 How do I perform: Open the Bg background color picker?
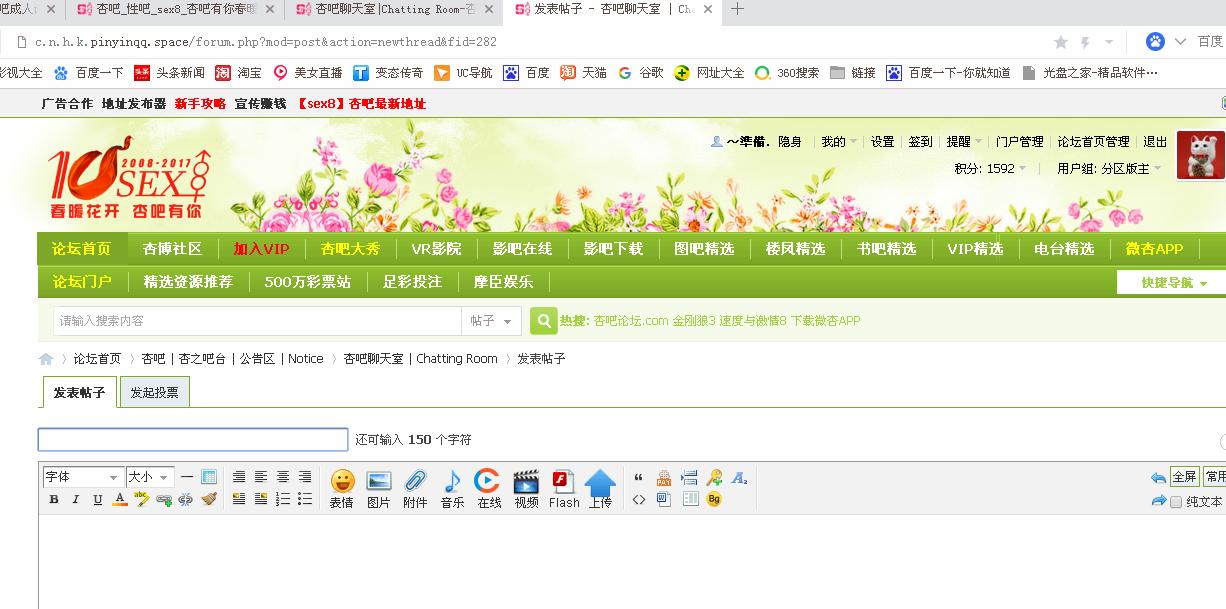[x=714, y=499]
